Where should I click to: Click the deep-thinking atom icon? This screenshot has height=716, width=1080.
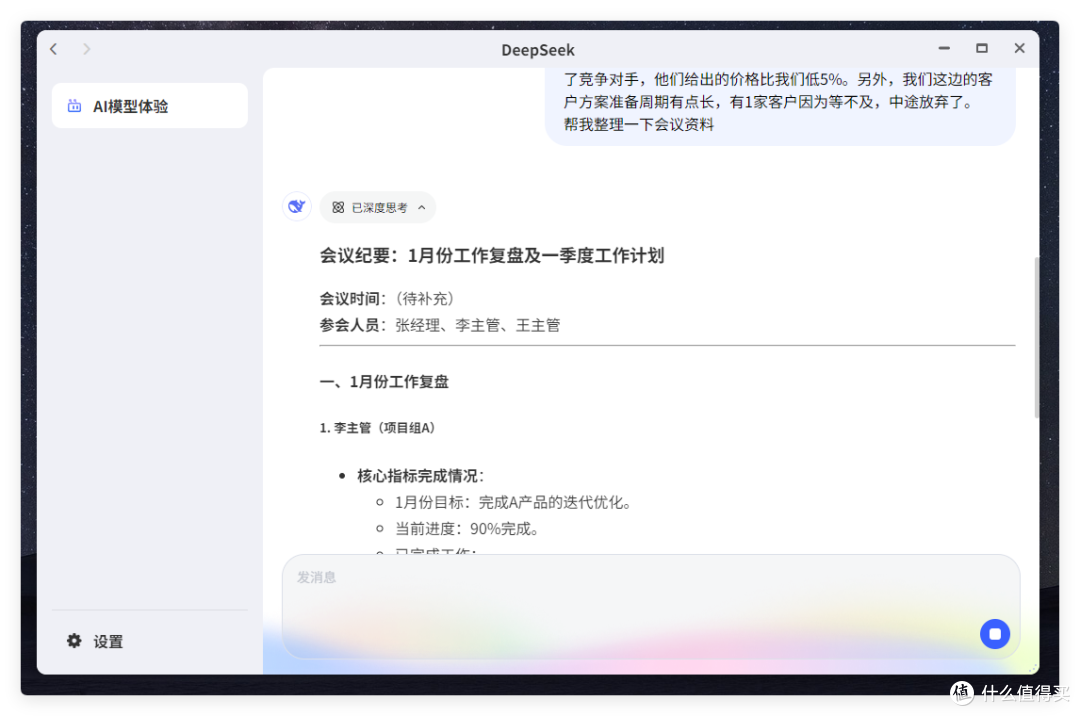coord(338,207)
